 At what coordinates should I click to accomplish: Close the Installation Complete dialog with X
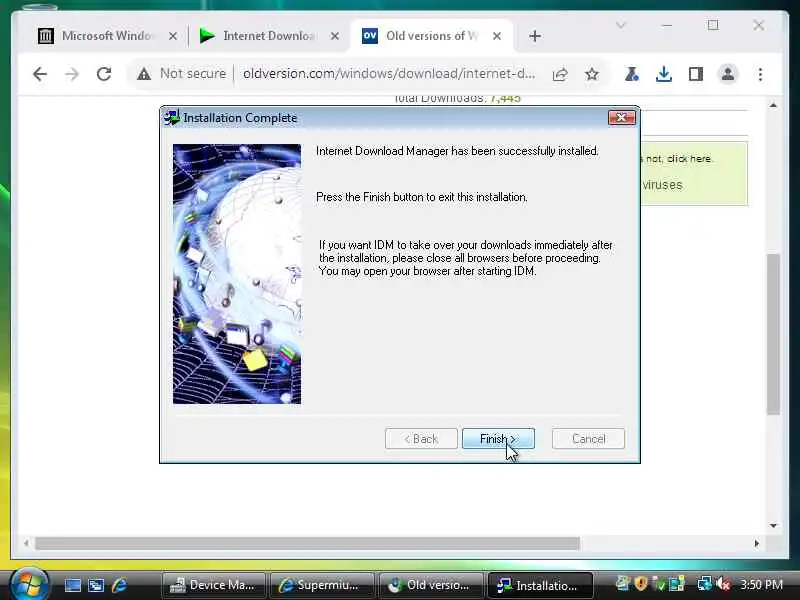point(621,118)
